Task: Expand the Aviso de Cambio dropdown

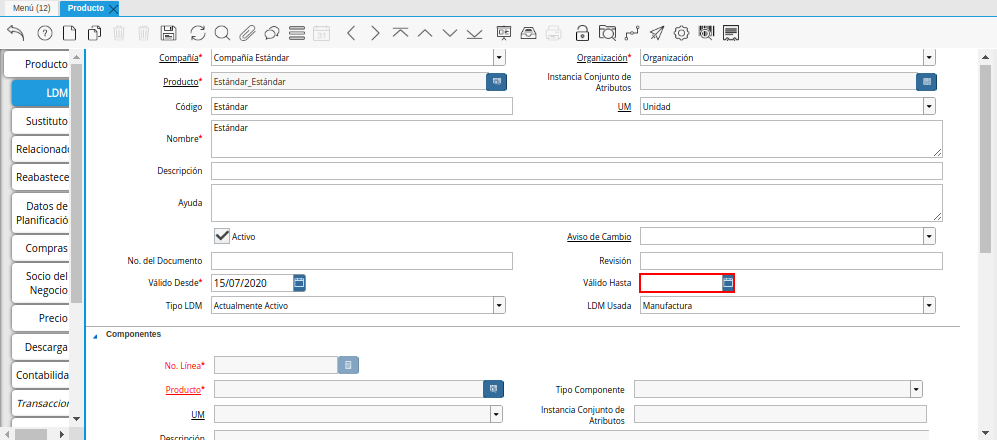Action: (929, 237)
